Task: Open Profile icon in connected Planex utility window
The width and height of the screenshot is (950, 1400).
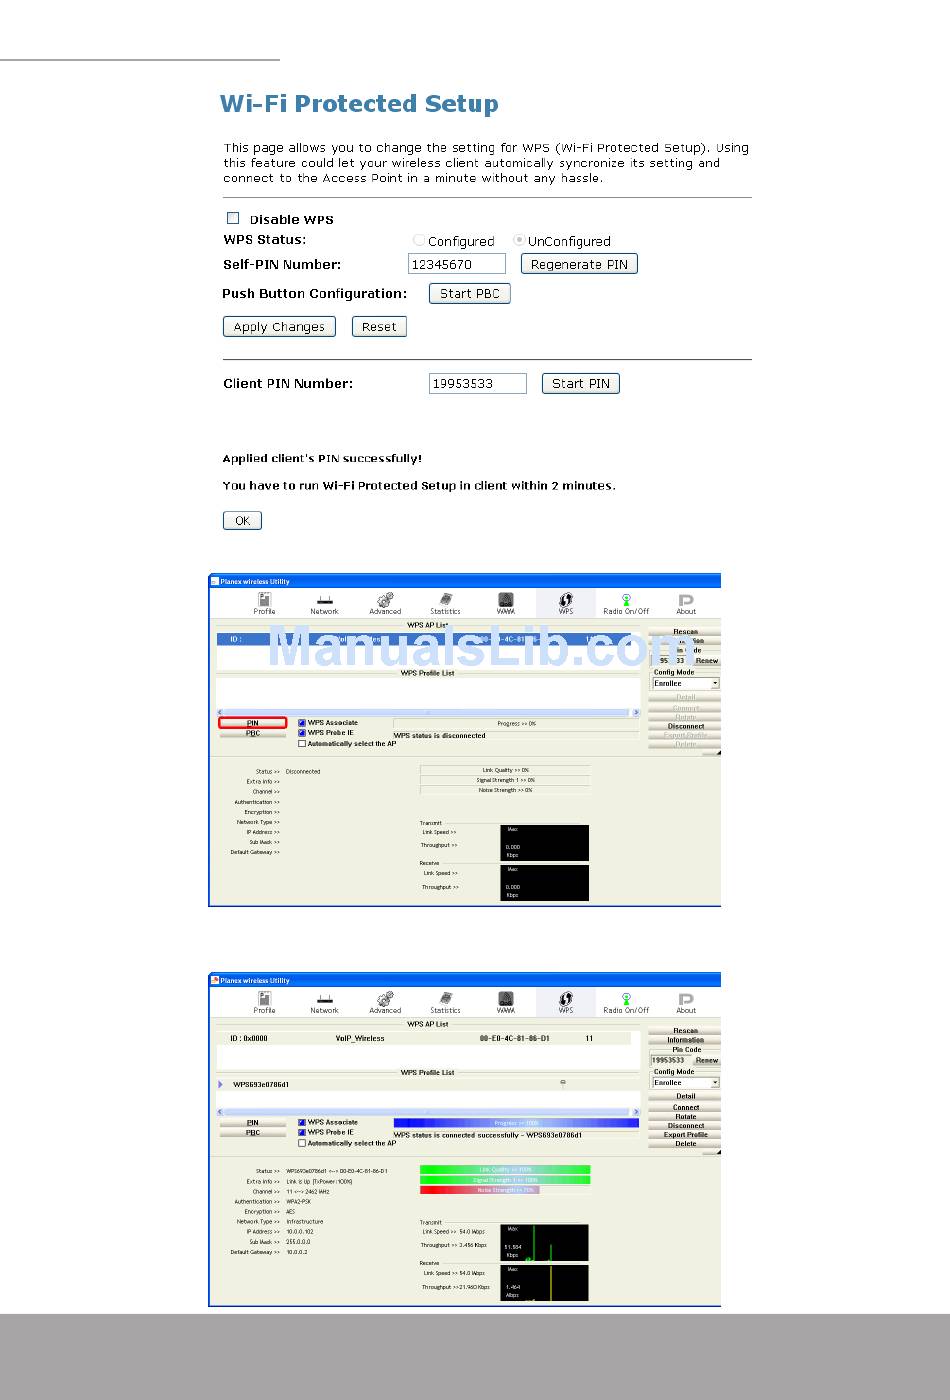Action: tap(264, 1002)
